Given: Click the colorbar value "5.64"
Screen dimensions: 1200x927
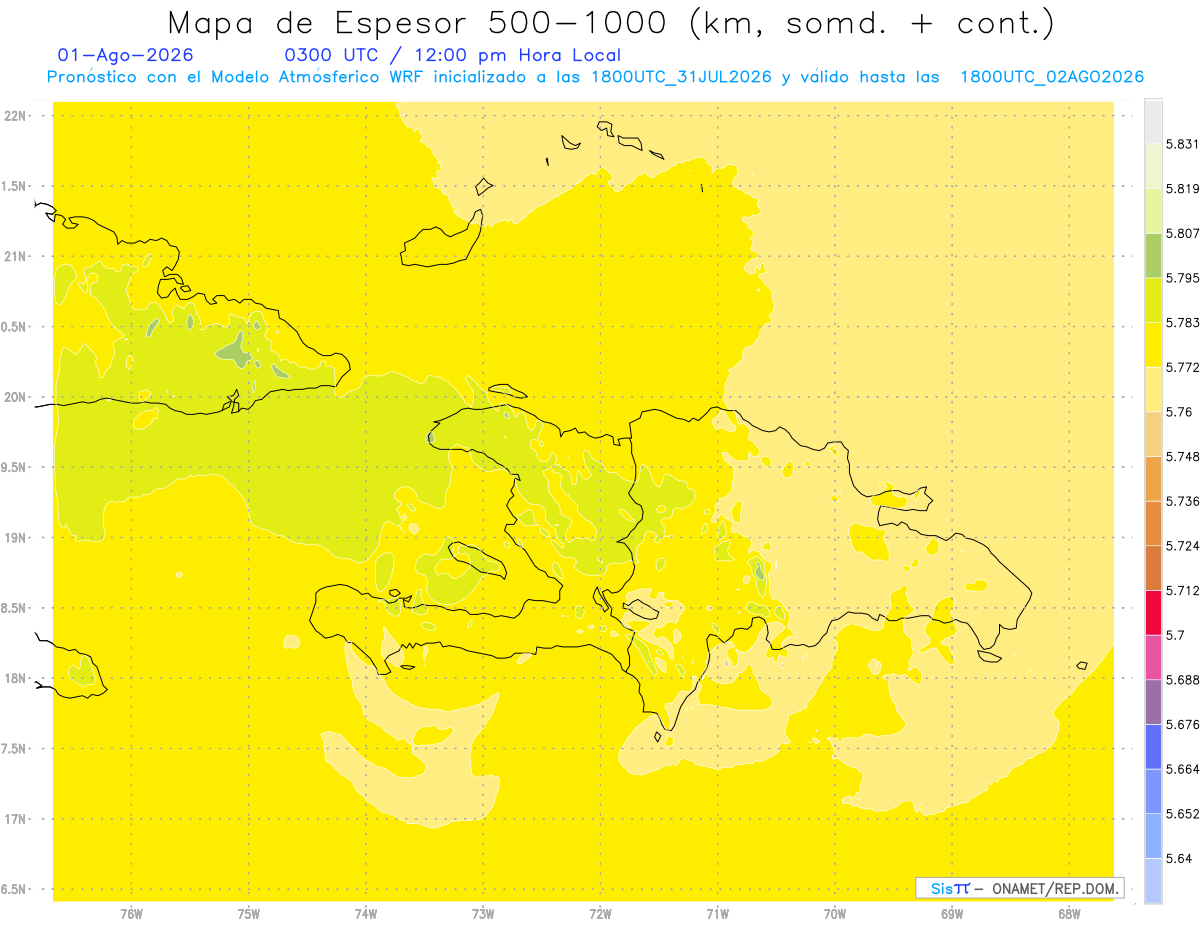Looking at the screenshot, I should coord(1178,858).
